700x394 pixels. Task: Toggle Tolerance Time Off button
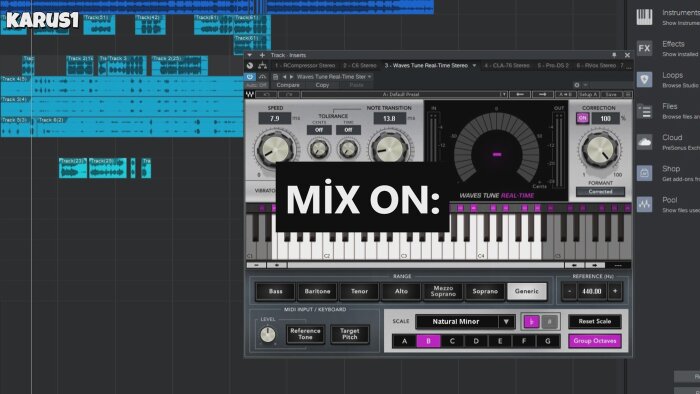coord(348,130)
